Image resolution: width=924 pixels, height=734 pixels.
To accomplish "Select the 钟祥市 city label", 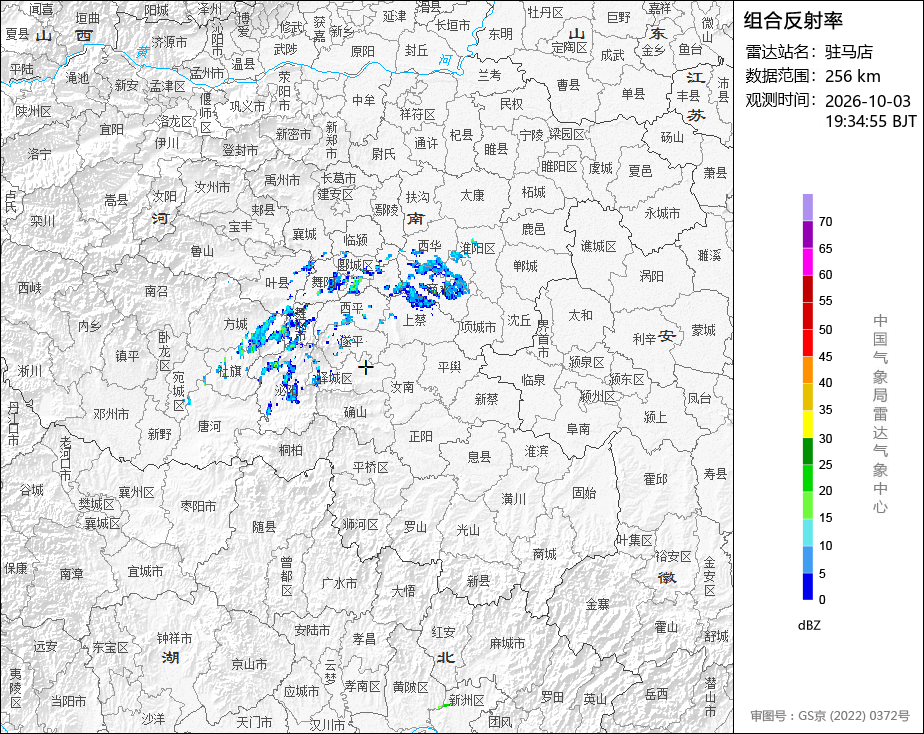I will tap(174, 638).
